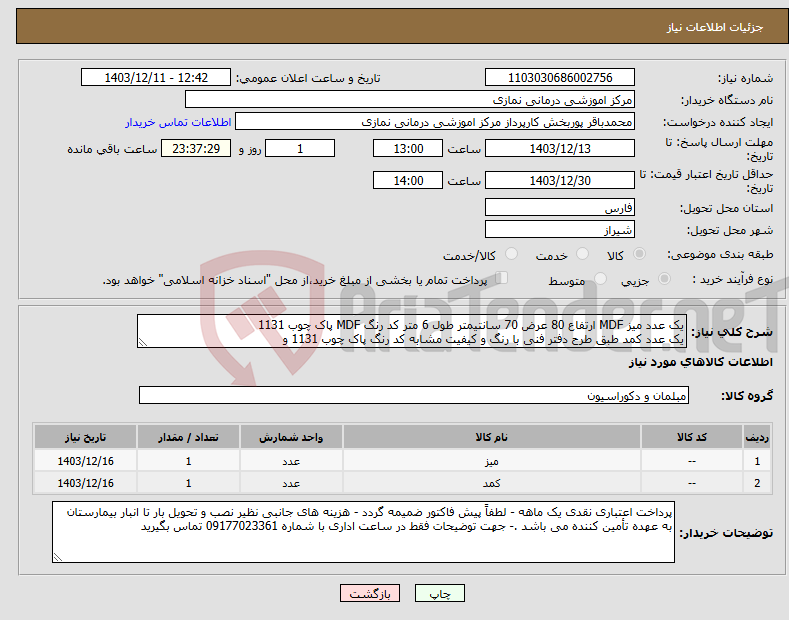Viewport: 789px width, 620px height.
Task: Click the announcement date field 1403/12/11 - 12:42
Action: pyautogui.click(x=156, y=78)
